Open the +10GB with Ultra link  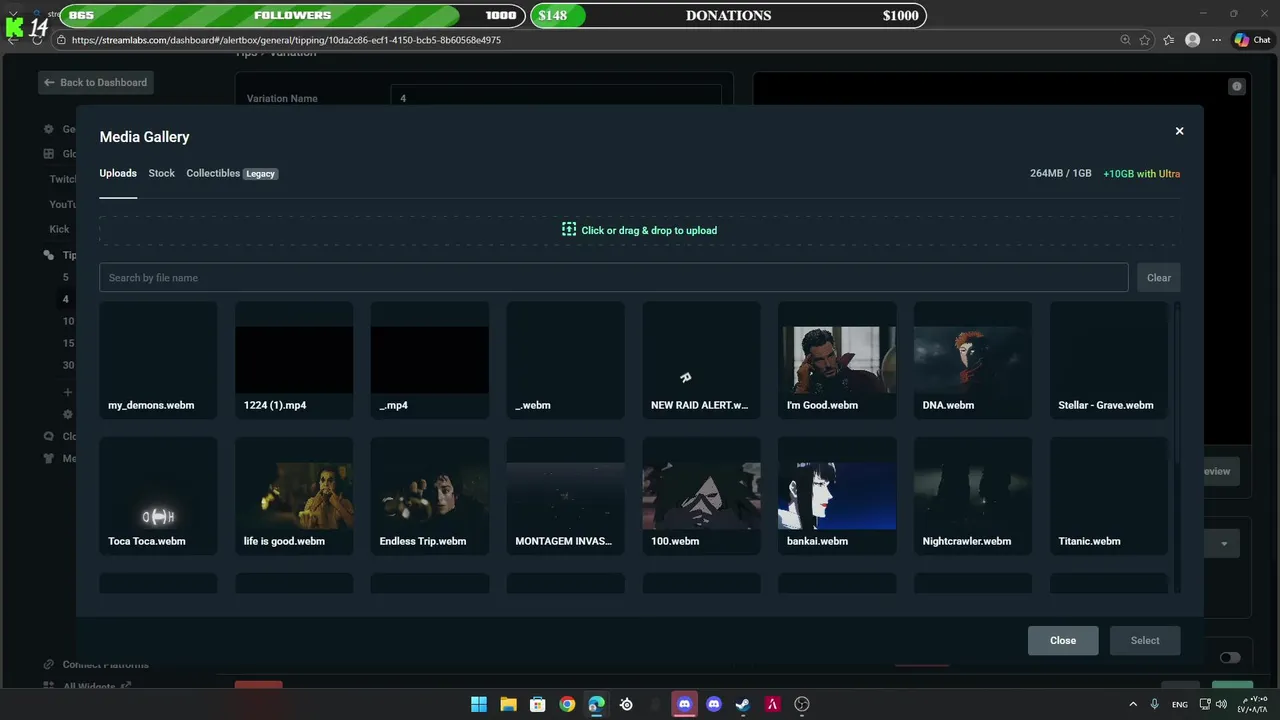[x=1141, y=173]
